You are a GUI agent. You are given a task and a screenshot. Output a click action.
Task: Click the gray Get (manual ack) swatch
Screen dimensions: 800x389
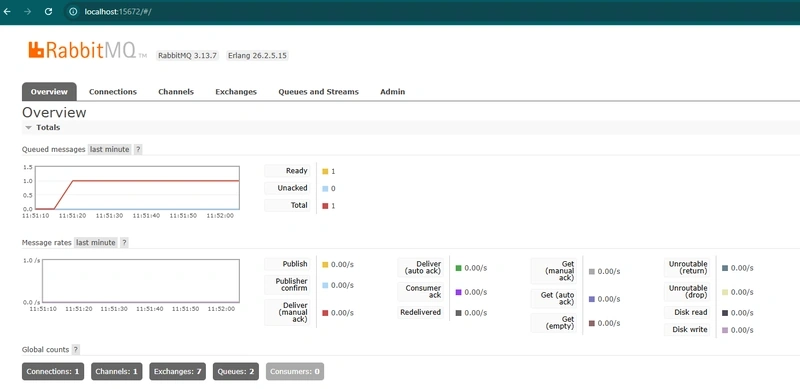[591, 272]
